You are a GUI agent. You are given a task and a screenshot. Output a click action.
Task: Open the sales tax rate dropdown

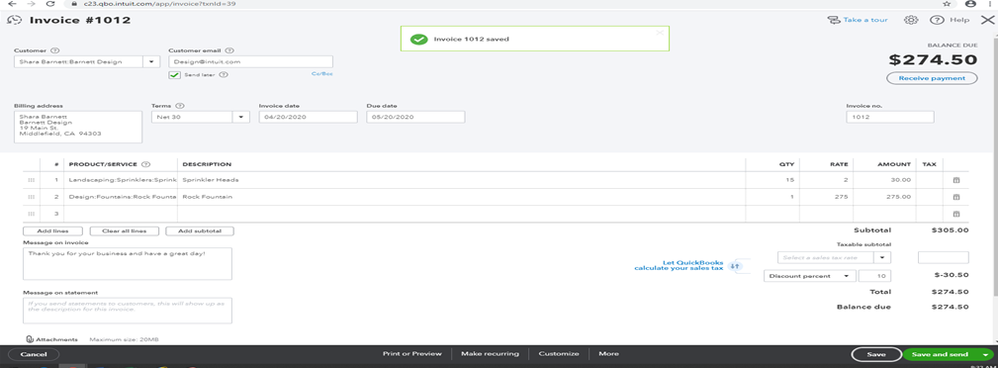click(883, 257)
